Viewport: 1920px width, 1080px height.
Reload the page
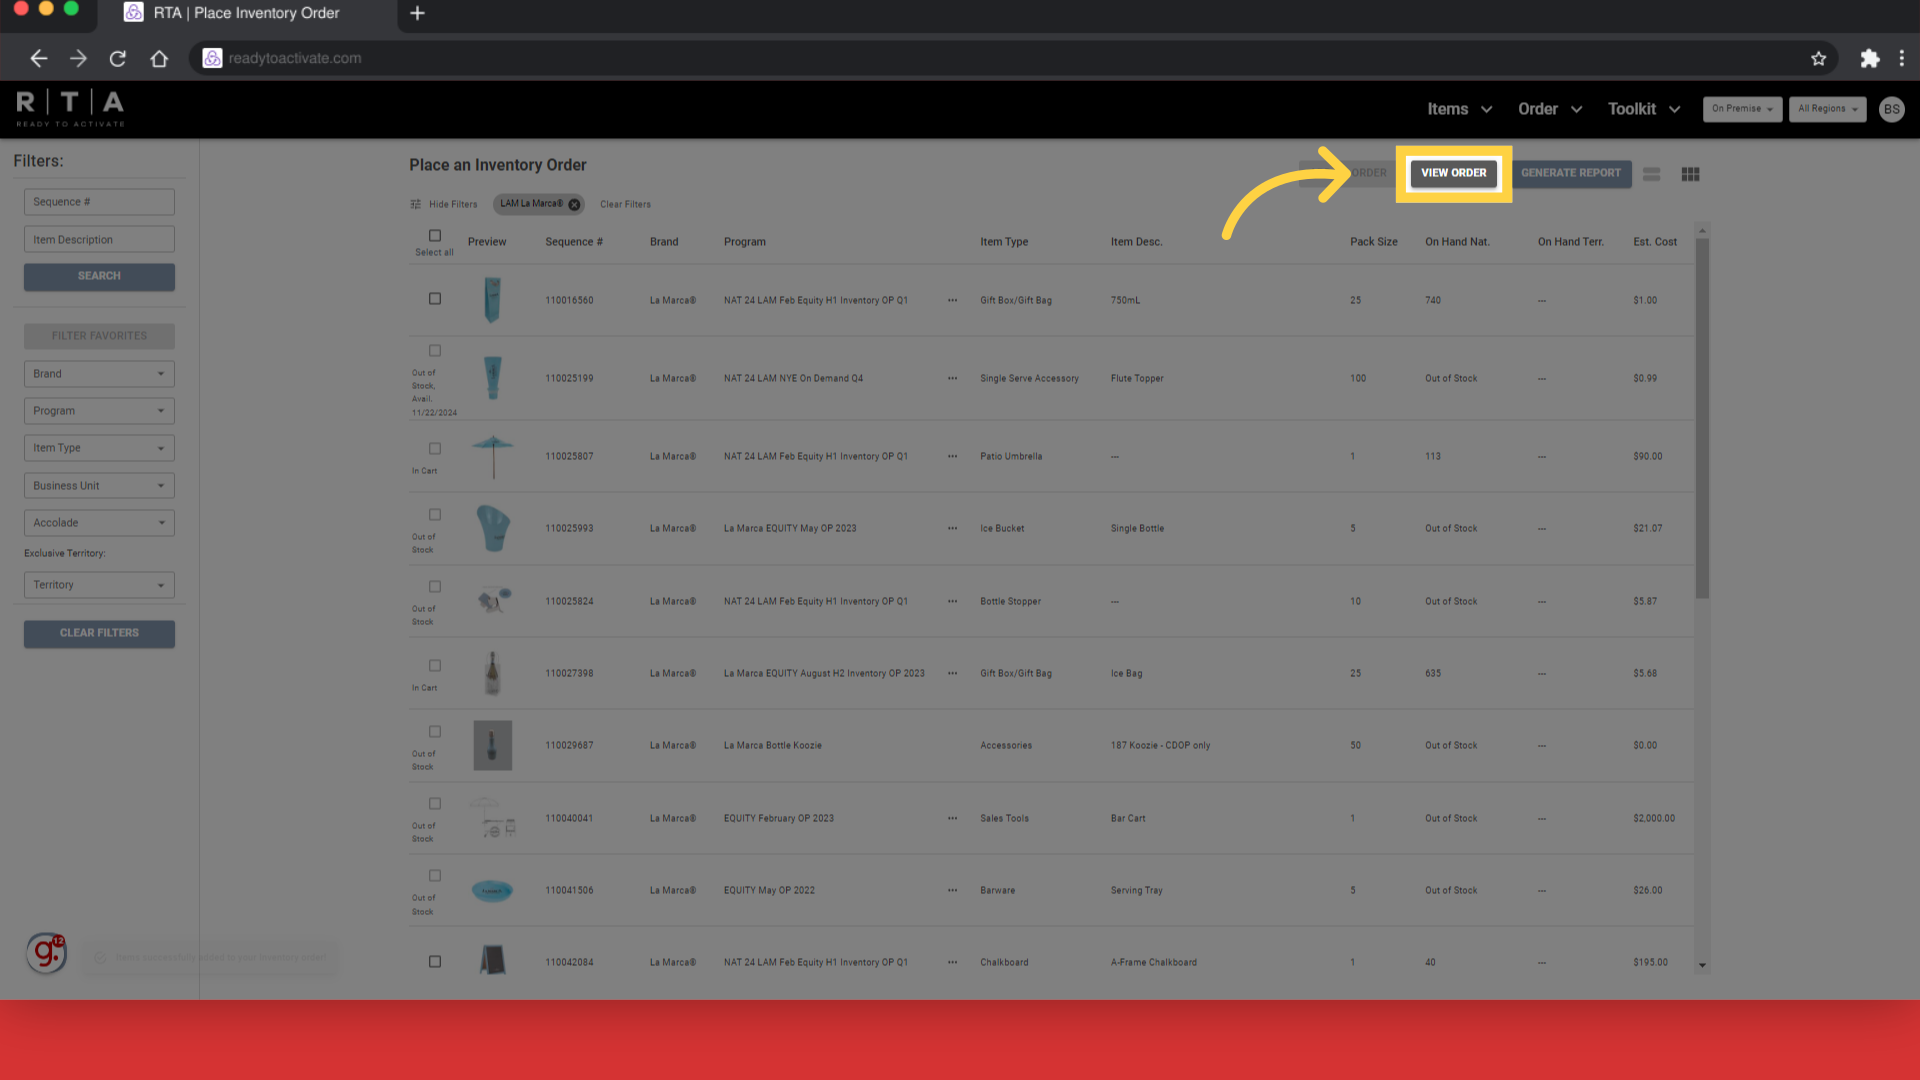pos(118,58)
